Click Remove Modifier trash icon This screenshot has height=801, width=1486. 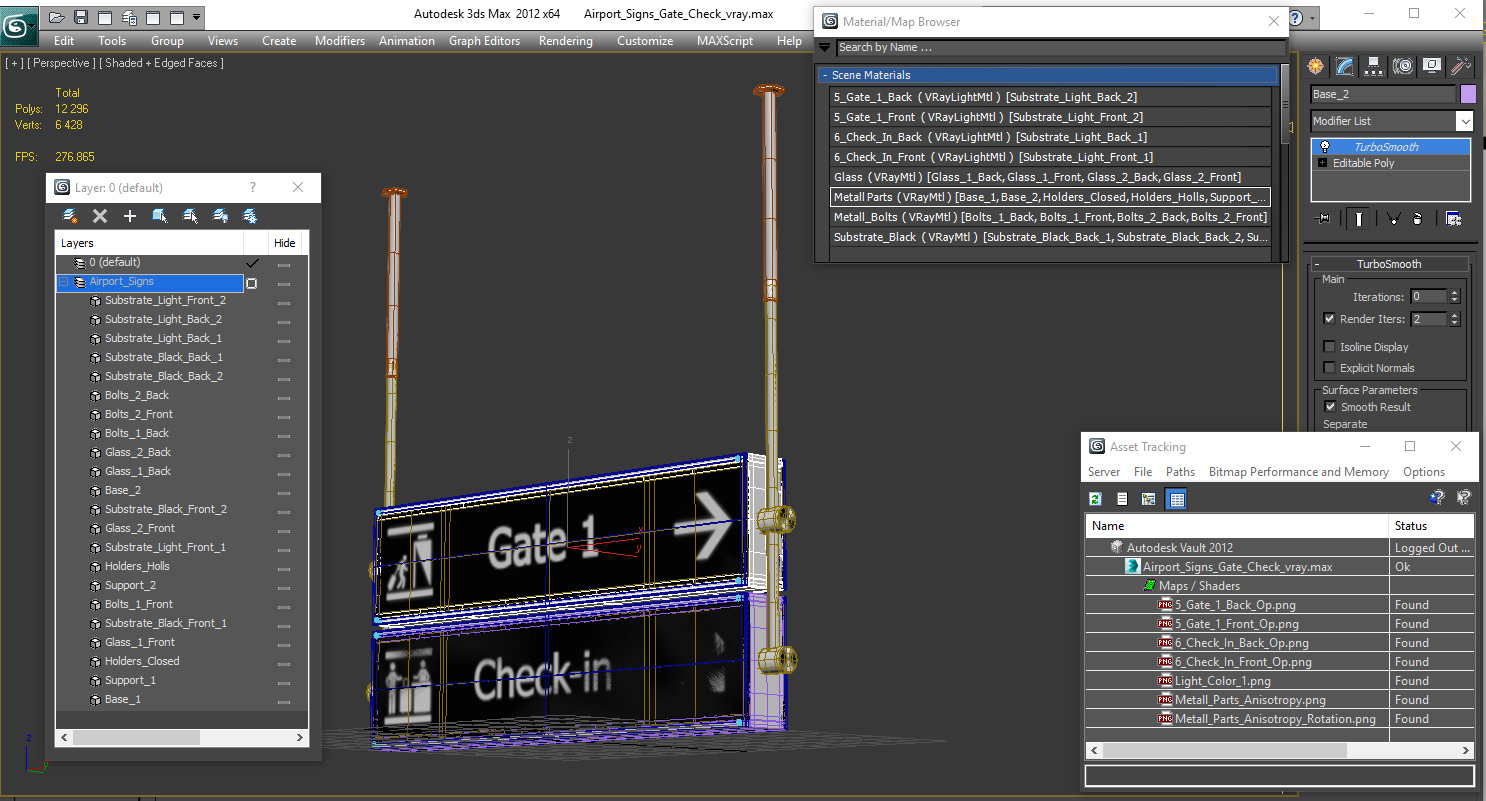[x=1418, y=218]
